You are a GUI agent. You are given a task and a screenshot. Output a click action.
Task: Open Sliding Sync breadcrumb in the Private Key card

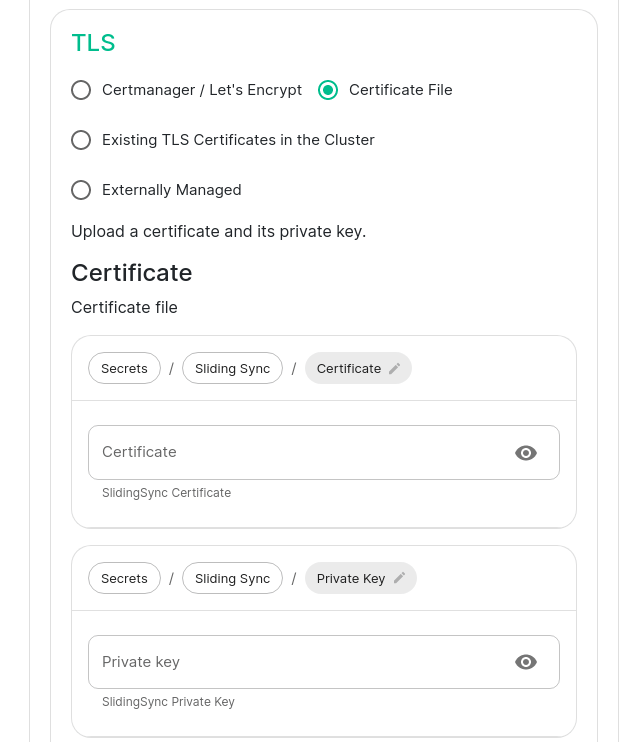[232, 579]
